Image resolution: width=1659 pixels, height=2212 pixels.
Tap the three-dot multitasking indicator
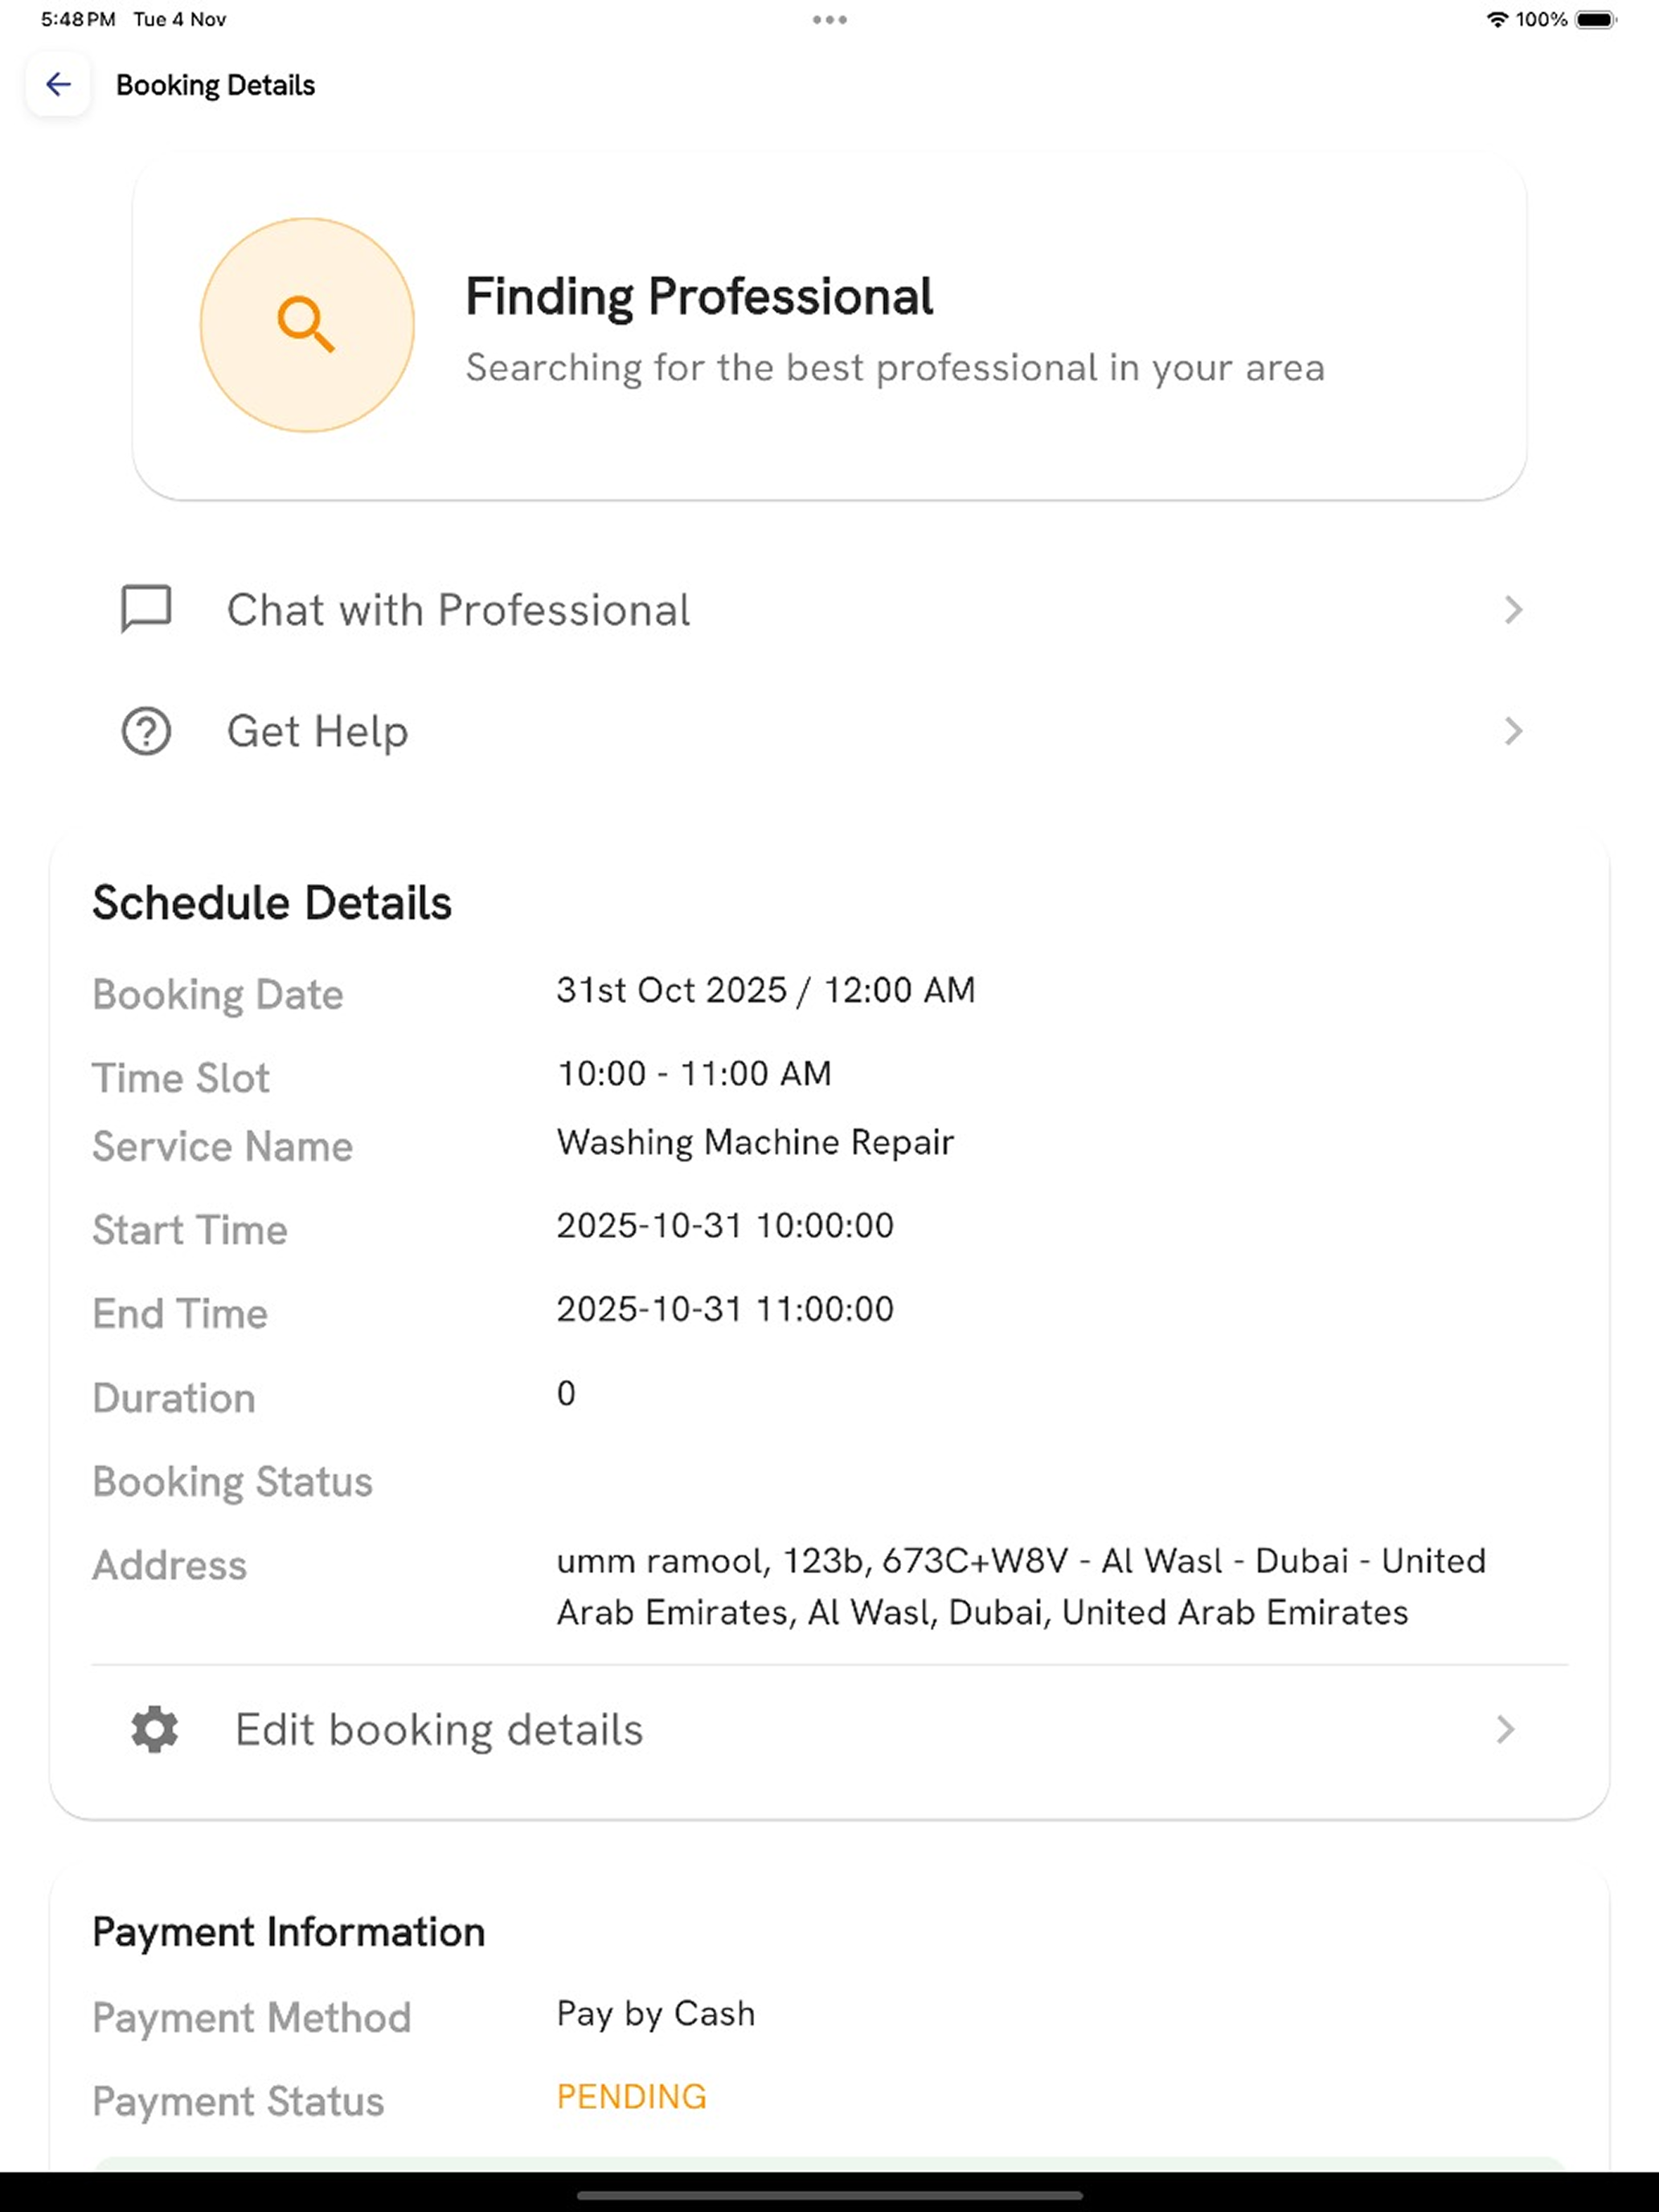[x=829, y=19]
